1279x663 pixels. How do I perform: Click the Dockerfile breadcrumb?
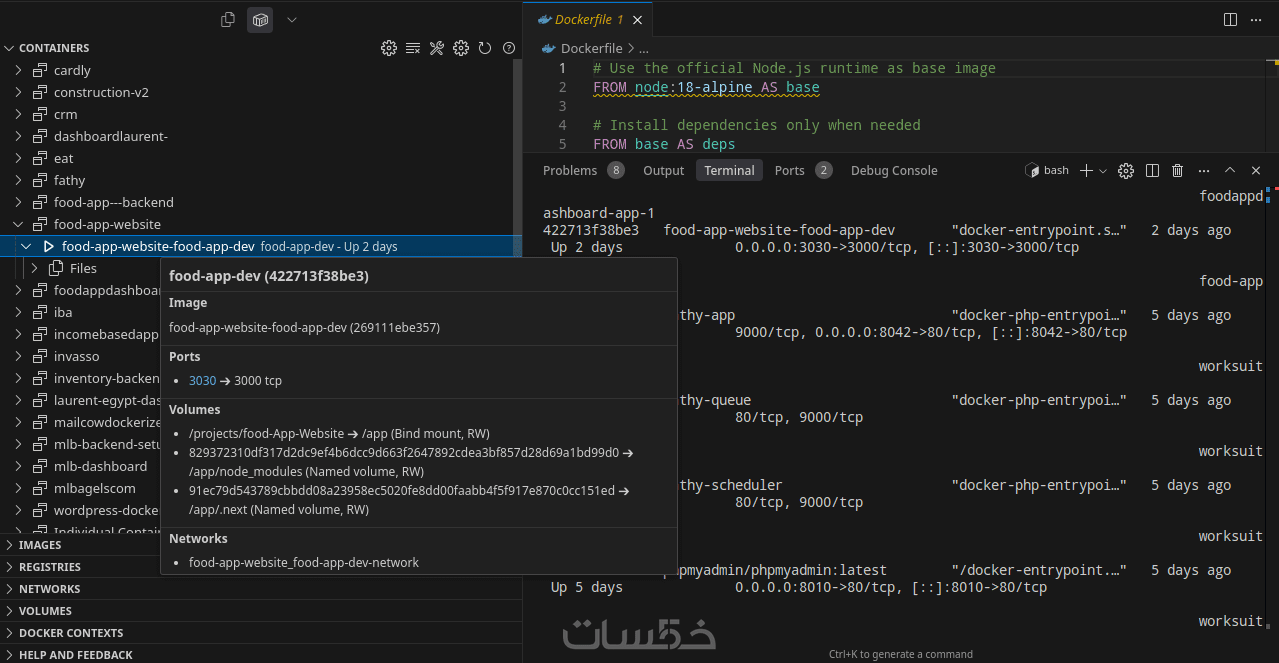click(591, 48)
